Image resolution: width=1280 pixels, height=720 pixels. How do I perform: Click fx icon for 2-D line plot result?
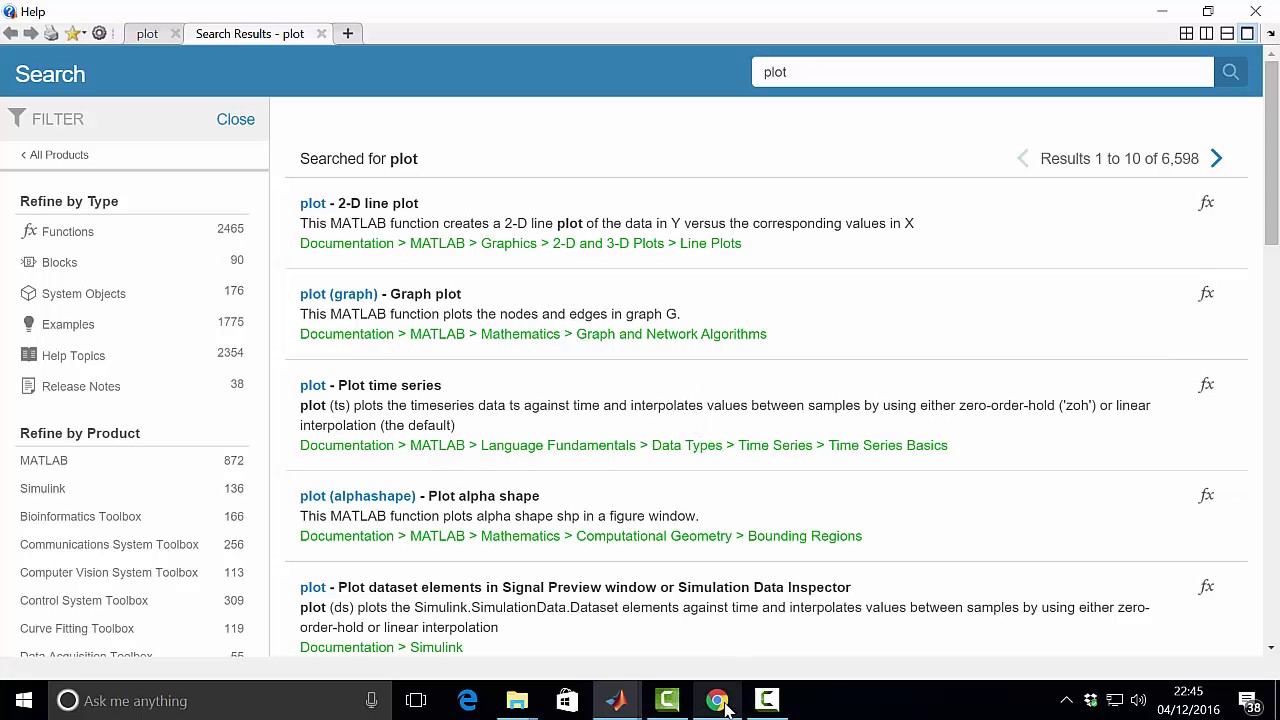click(x=1206, y=203)
